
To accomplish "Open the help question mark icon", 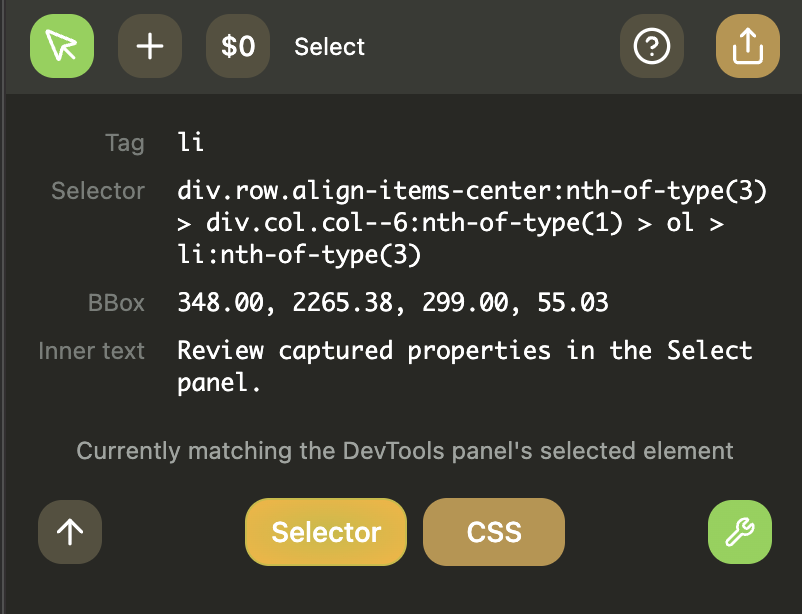I will [652, 46].
